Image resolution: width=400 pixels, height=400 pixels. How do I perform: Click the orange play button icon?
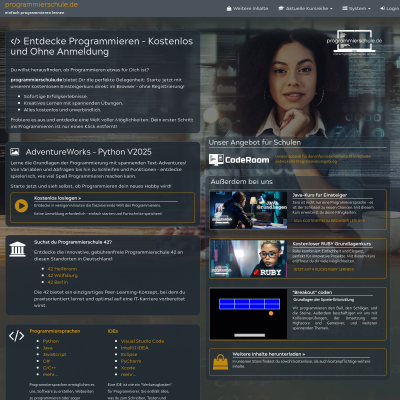[x=21, y=206]
